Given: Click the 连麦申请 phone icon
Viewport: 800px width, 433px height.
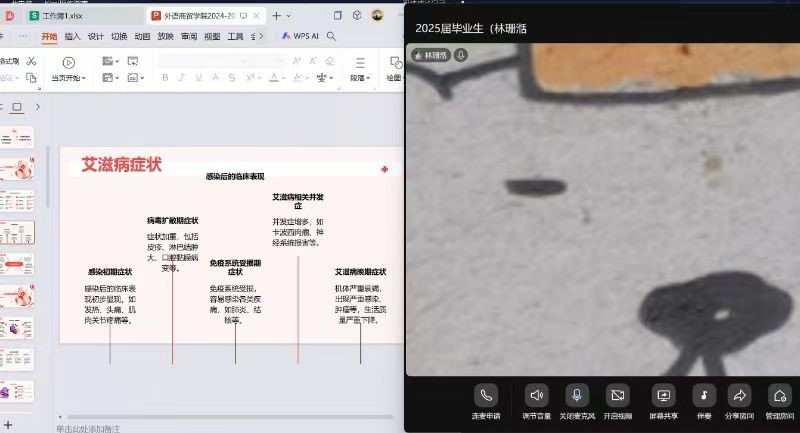Looking at the screenshot, I should click(486, 395).
